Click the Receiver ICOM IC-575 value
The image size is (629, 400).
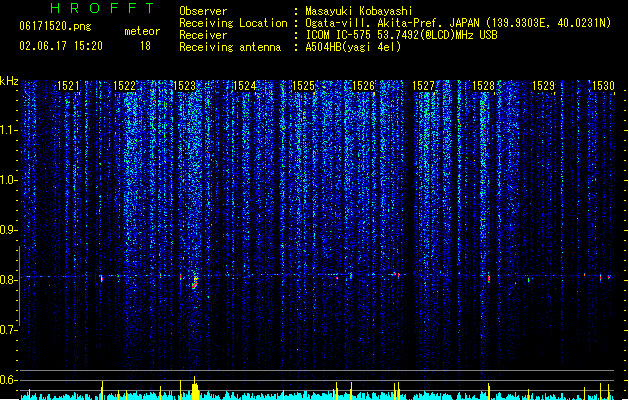402,35
